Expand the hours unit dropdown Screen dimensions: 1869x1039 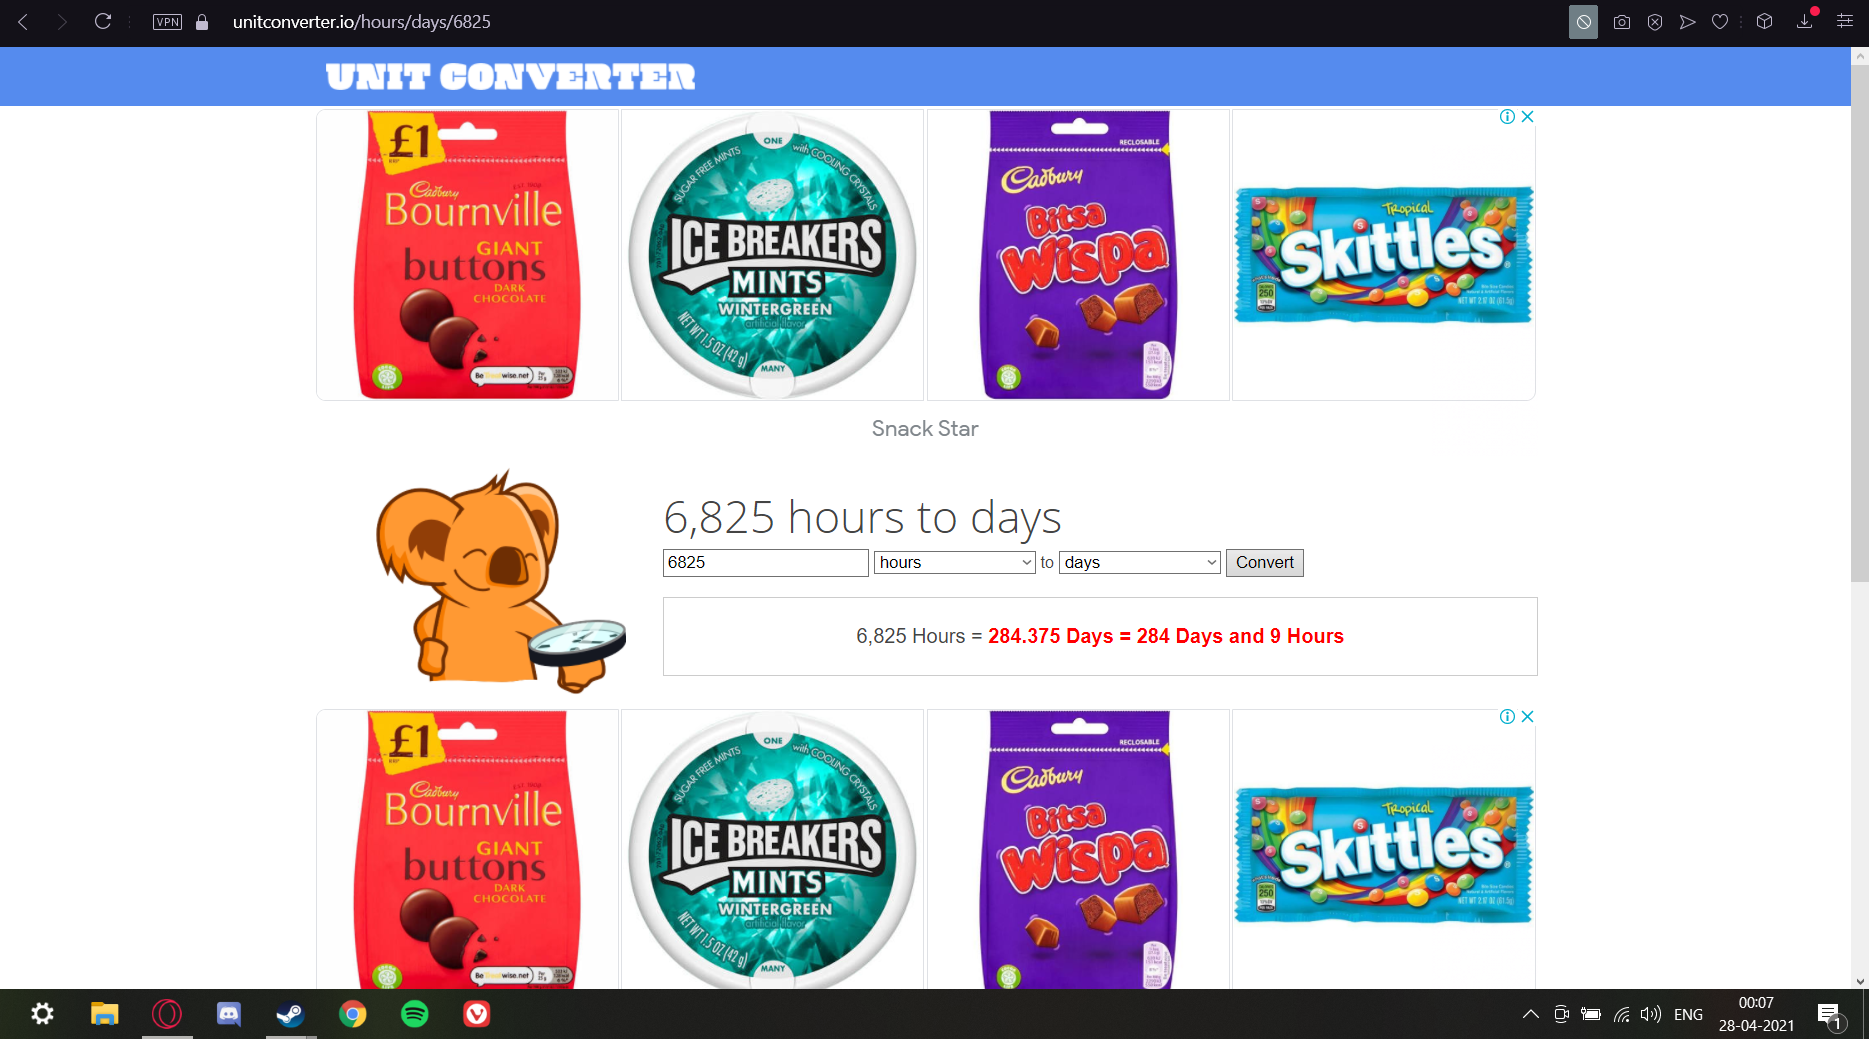955,562
